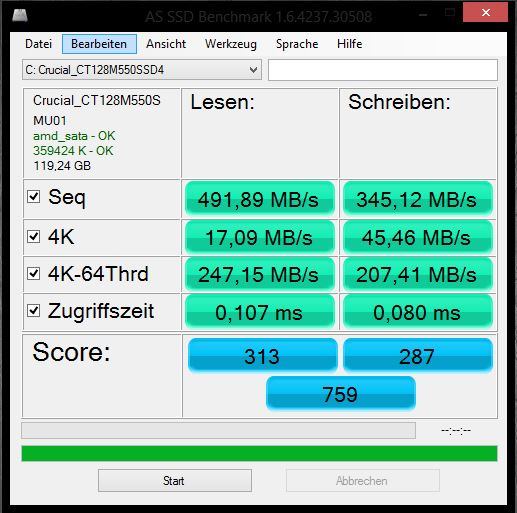The width and height of the screenshot is (517, 513).
Task: Open the Datei menu
Action: (x=38, y=44)
